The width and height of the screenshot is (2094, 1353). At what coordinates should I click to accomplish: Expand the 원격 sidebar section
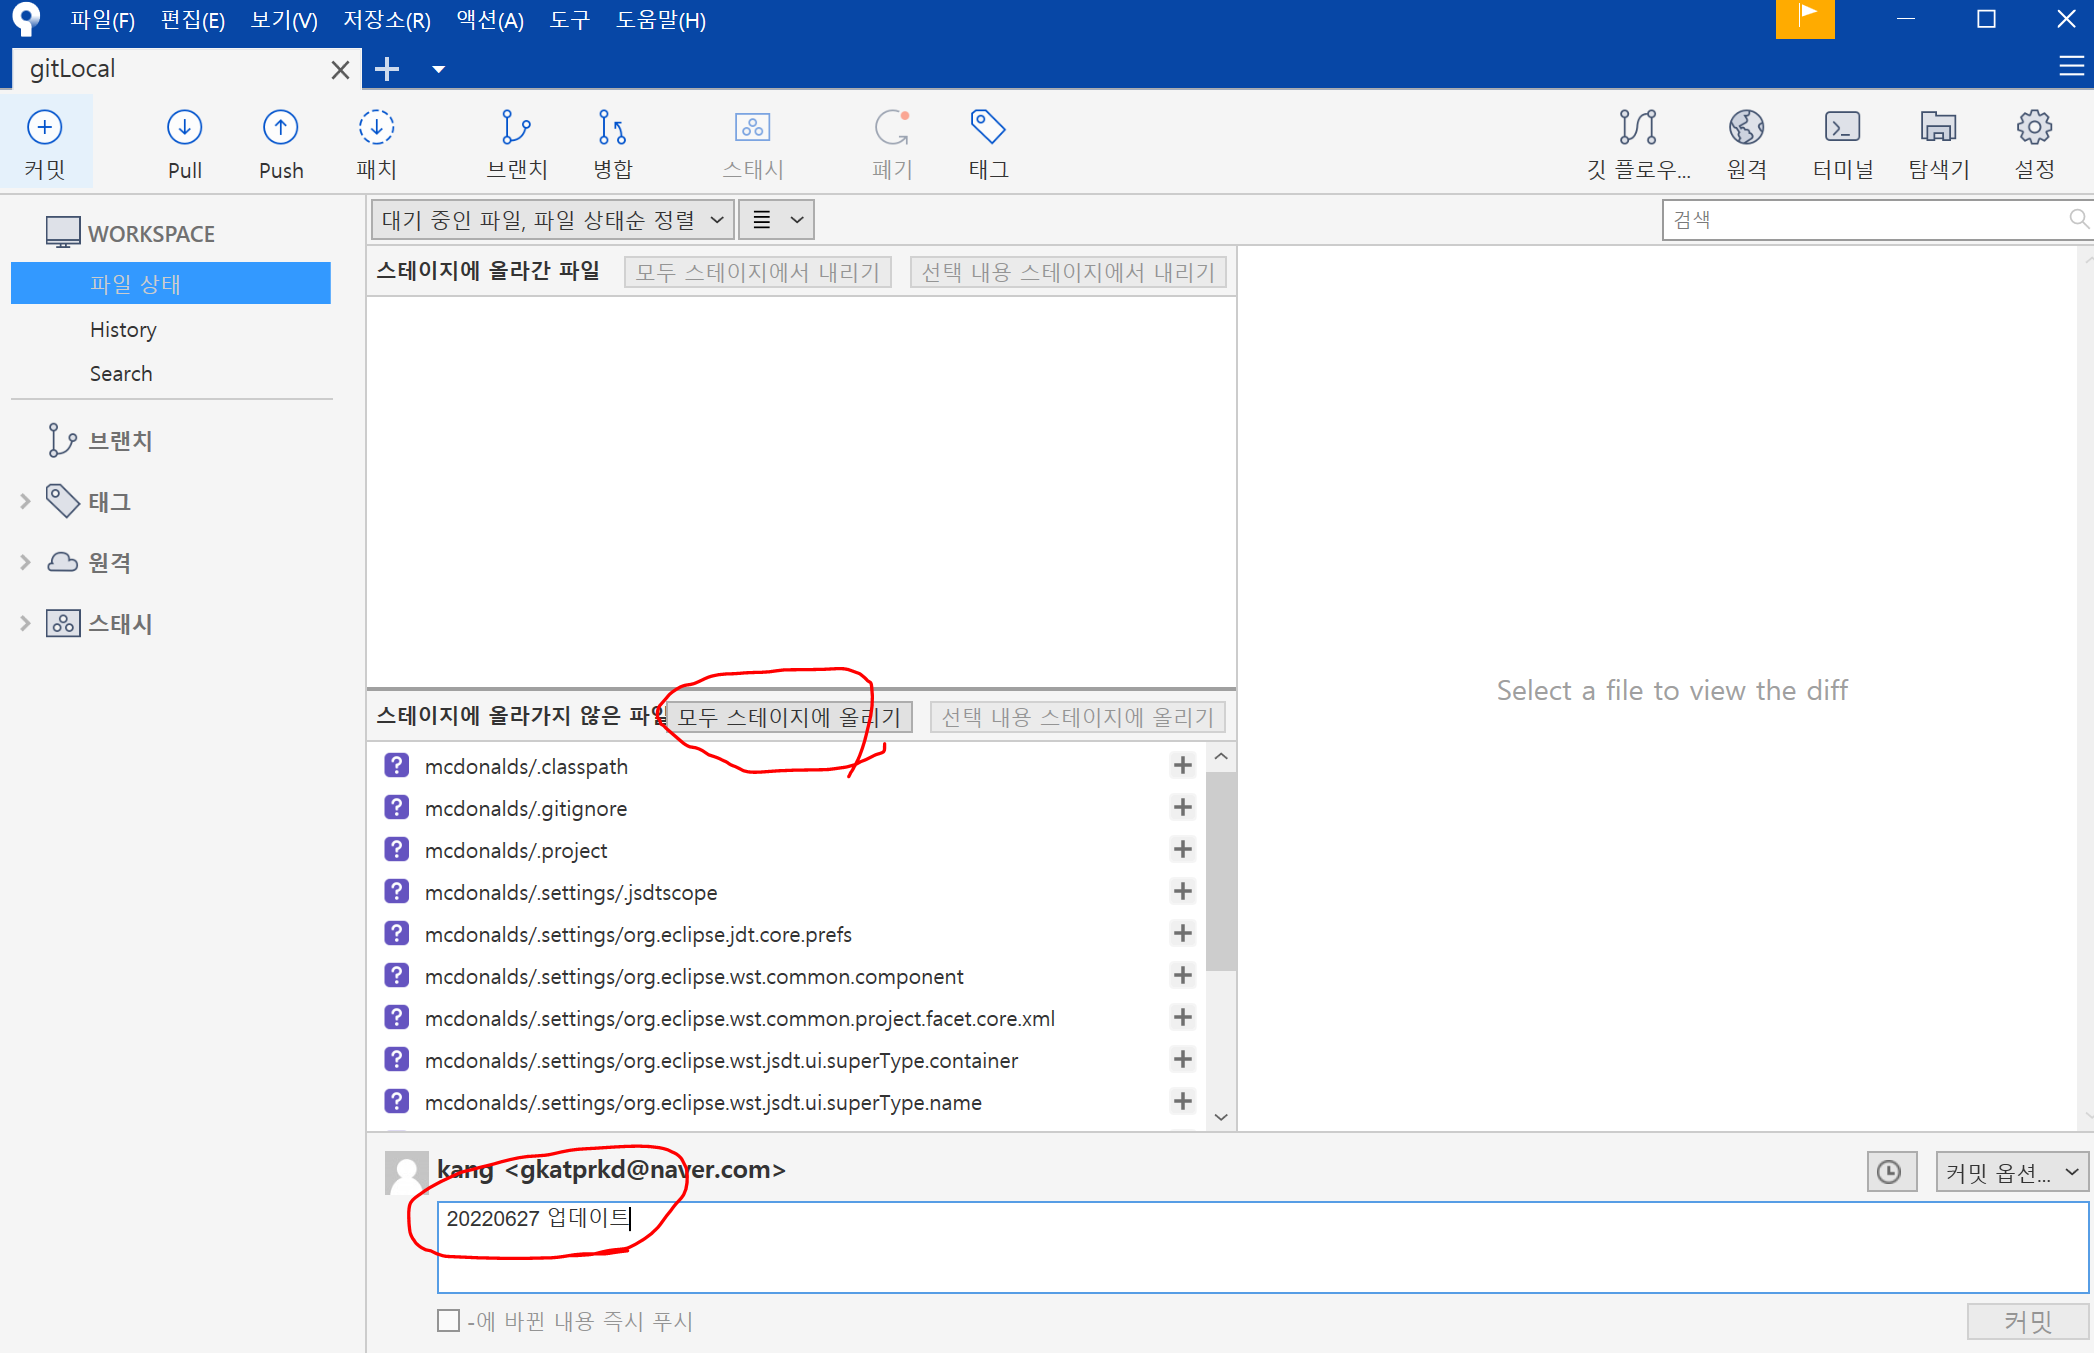click(25, 563)
